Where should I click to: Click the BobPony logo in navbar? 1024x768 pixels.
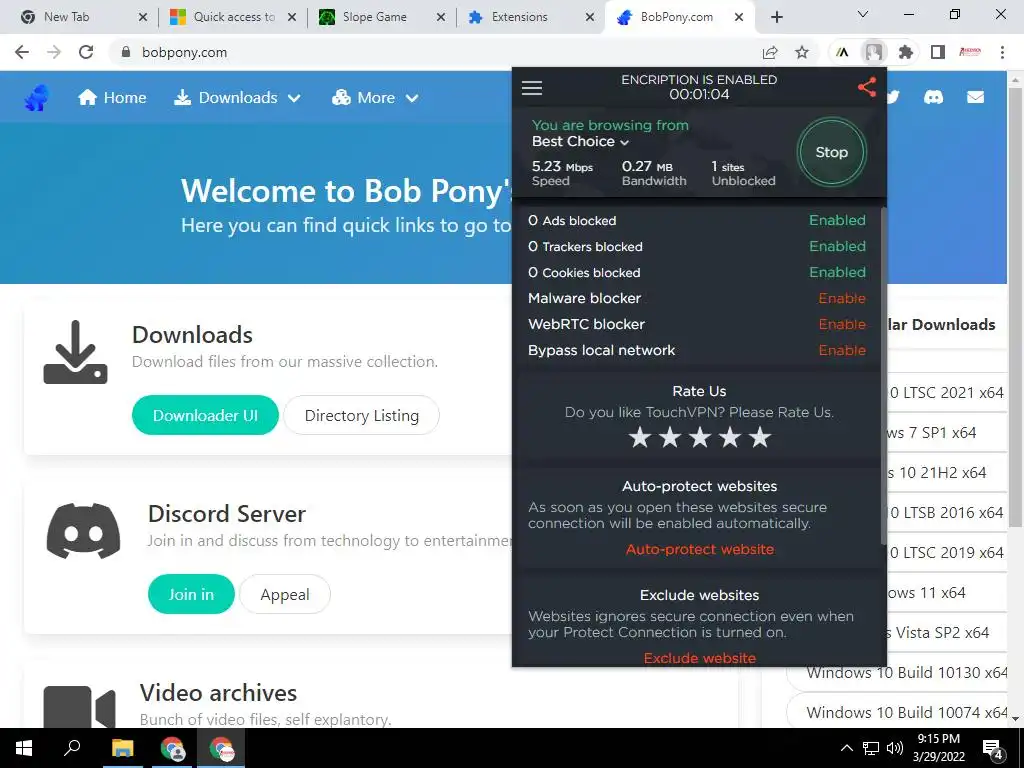pos(37,98)
